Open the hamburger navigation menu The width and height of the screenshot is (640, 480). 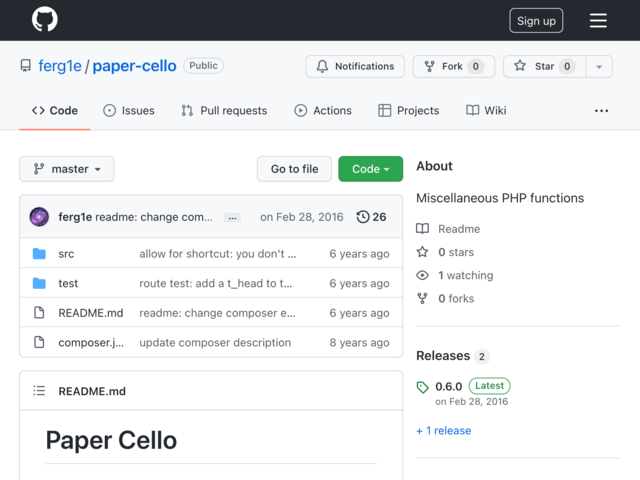click(598, 20)
